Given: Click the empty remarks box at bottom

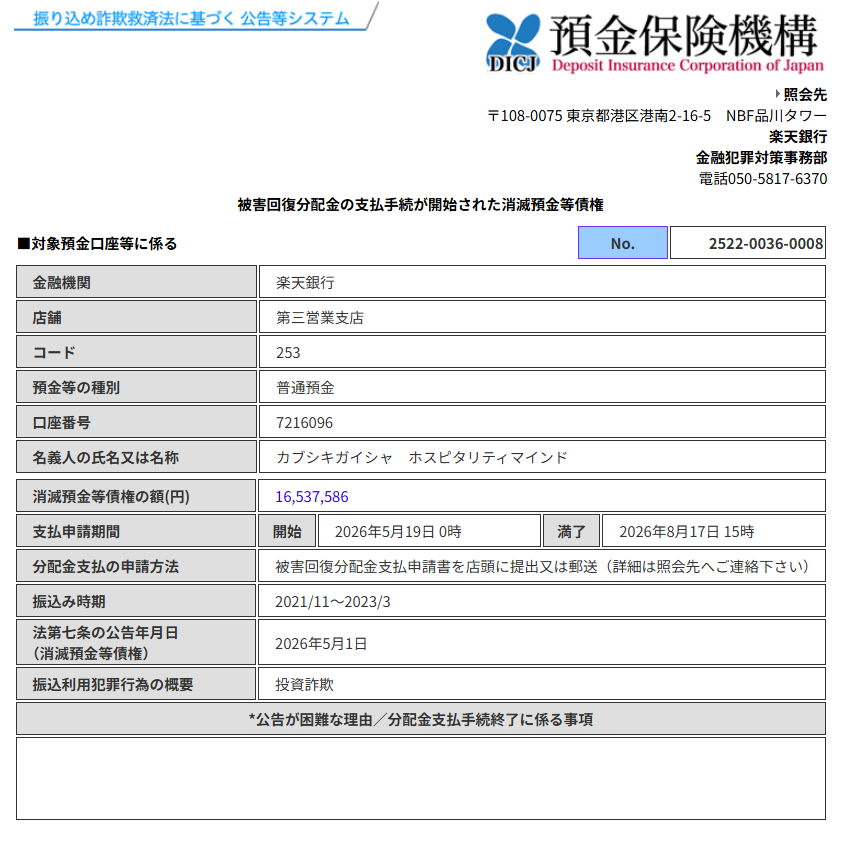Looking at the screenshot, I should pos(421,779).
